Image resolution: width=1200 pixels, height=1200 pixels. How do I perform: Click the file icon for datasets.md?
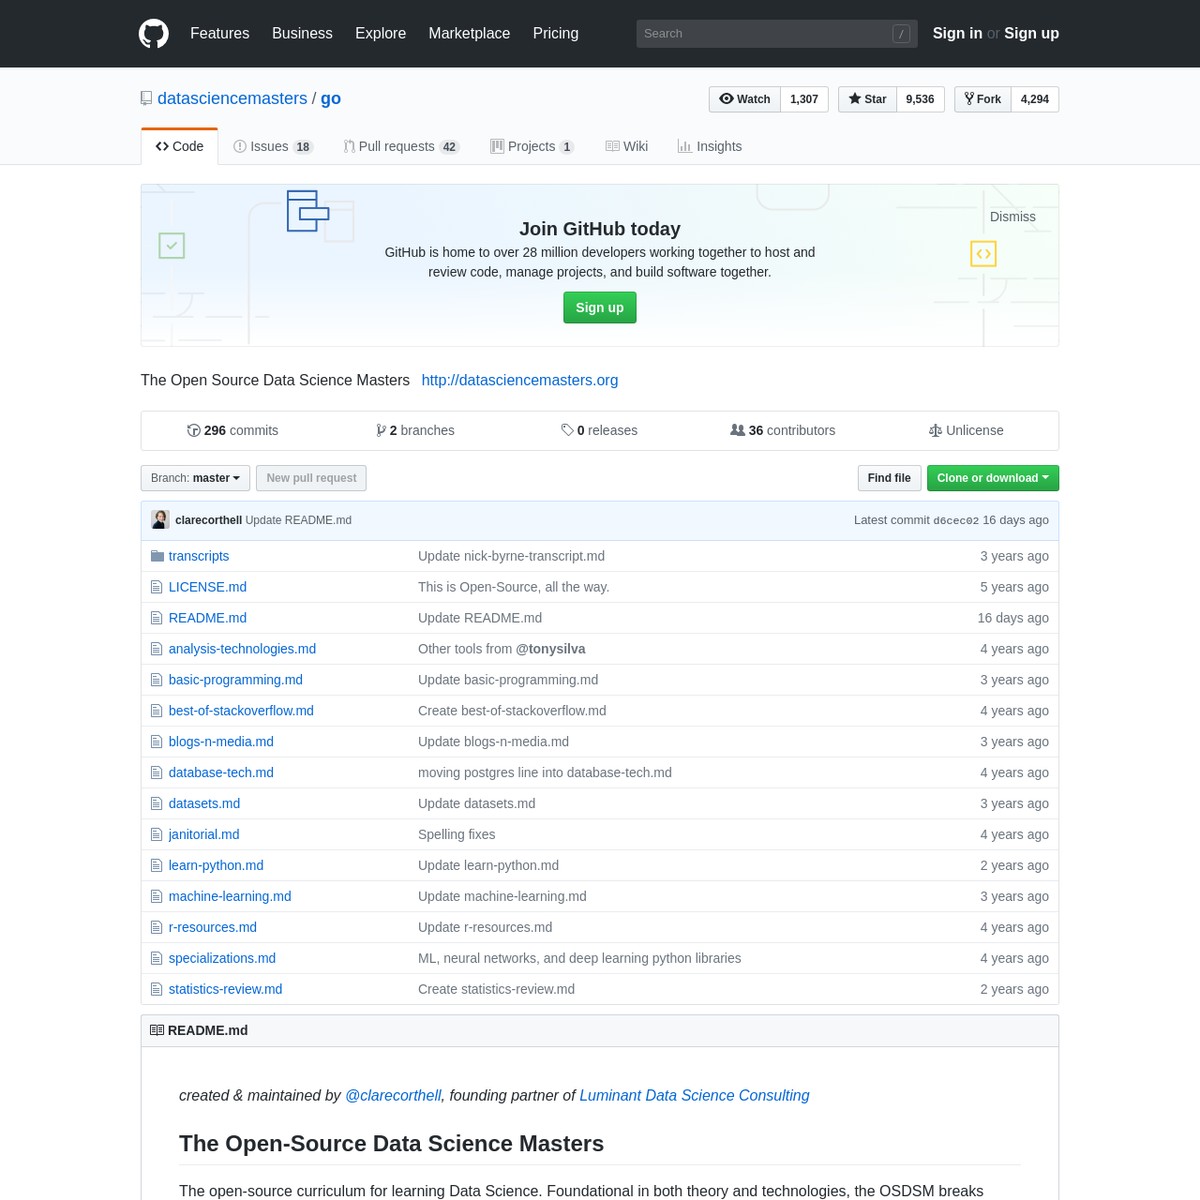tap(156, 804)
